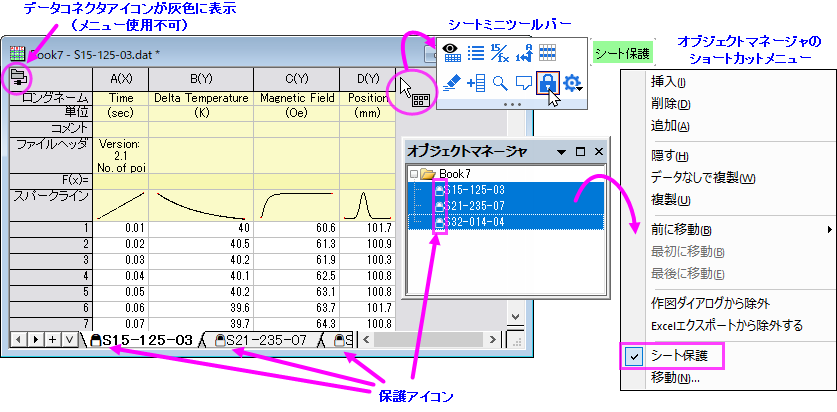
Task: Click the previous sheet arrow button
Action: coord(19,339)
